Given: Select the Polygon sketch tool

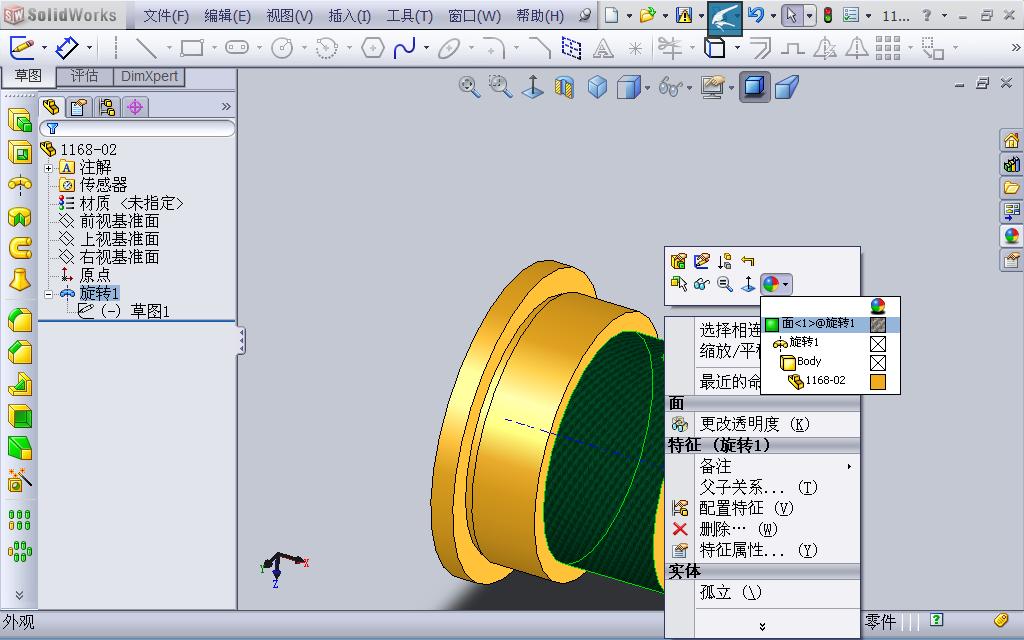Looking at the screenshot, I should 372,48.
